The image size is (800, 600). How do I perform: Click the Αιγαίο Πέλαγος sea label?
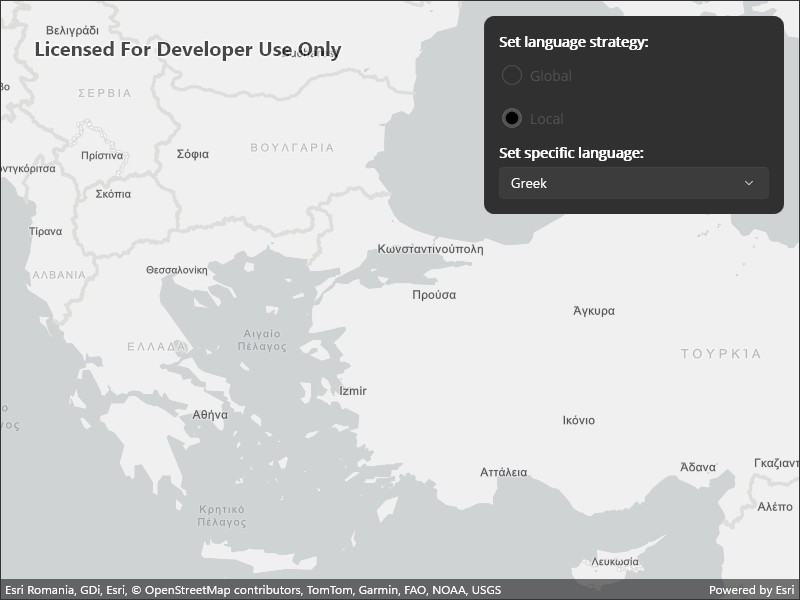(x=262, y=340)
